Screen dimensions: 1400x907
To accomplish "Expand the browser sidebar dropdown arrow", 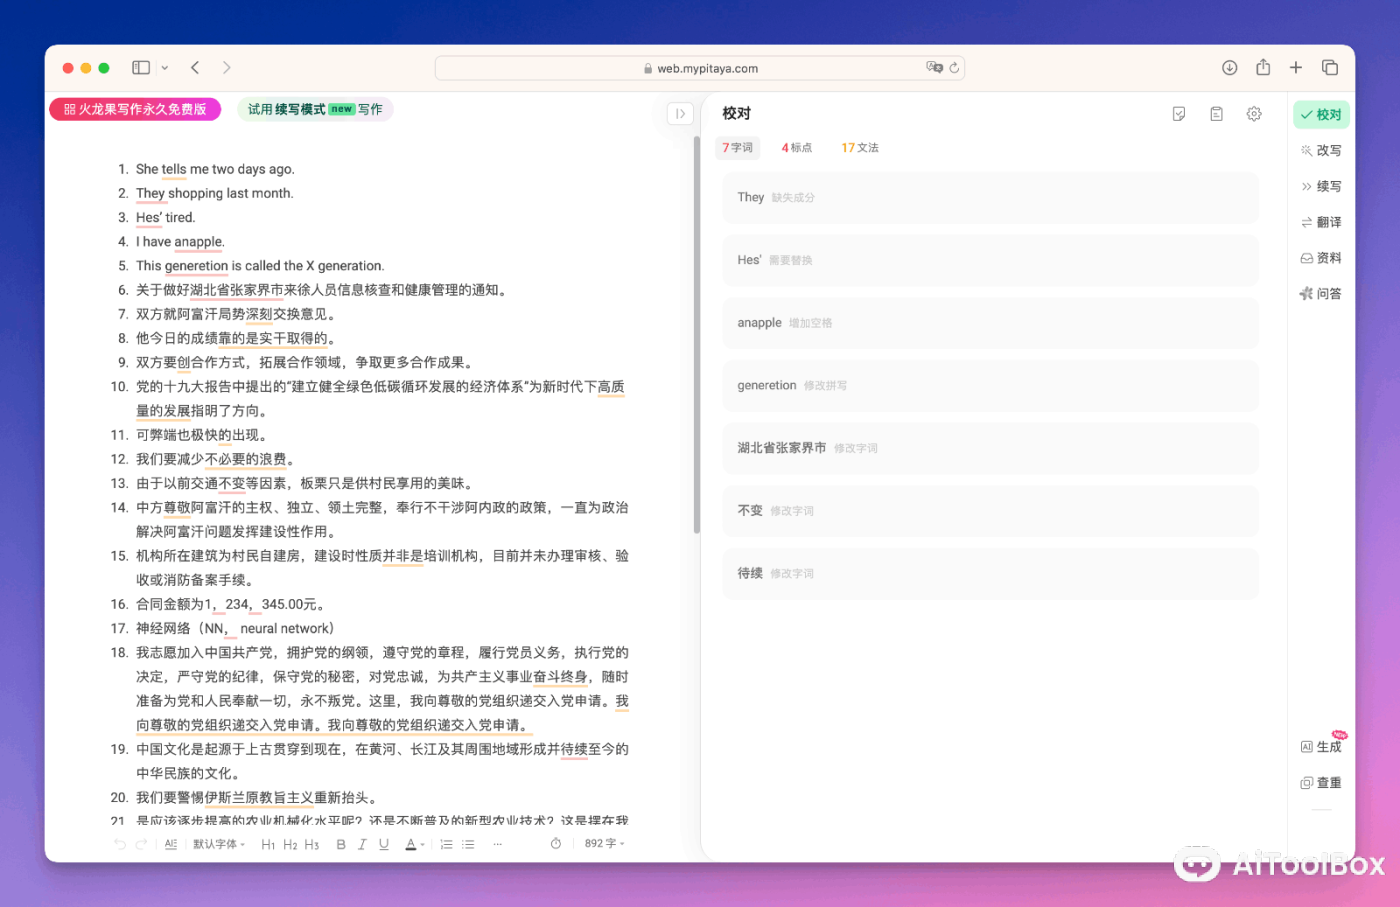I will click(x=165, y=68).
